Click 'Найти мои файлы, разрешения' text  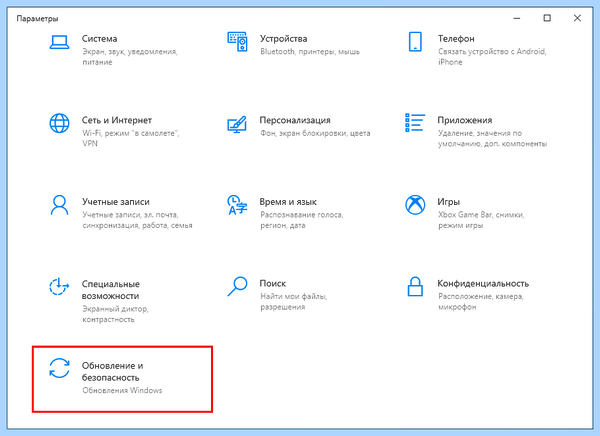pos(293,302)
